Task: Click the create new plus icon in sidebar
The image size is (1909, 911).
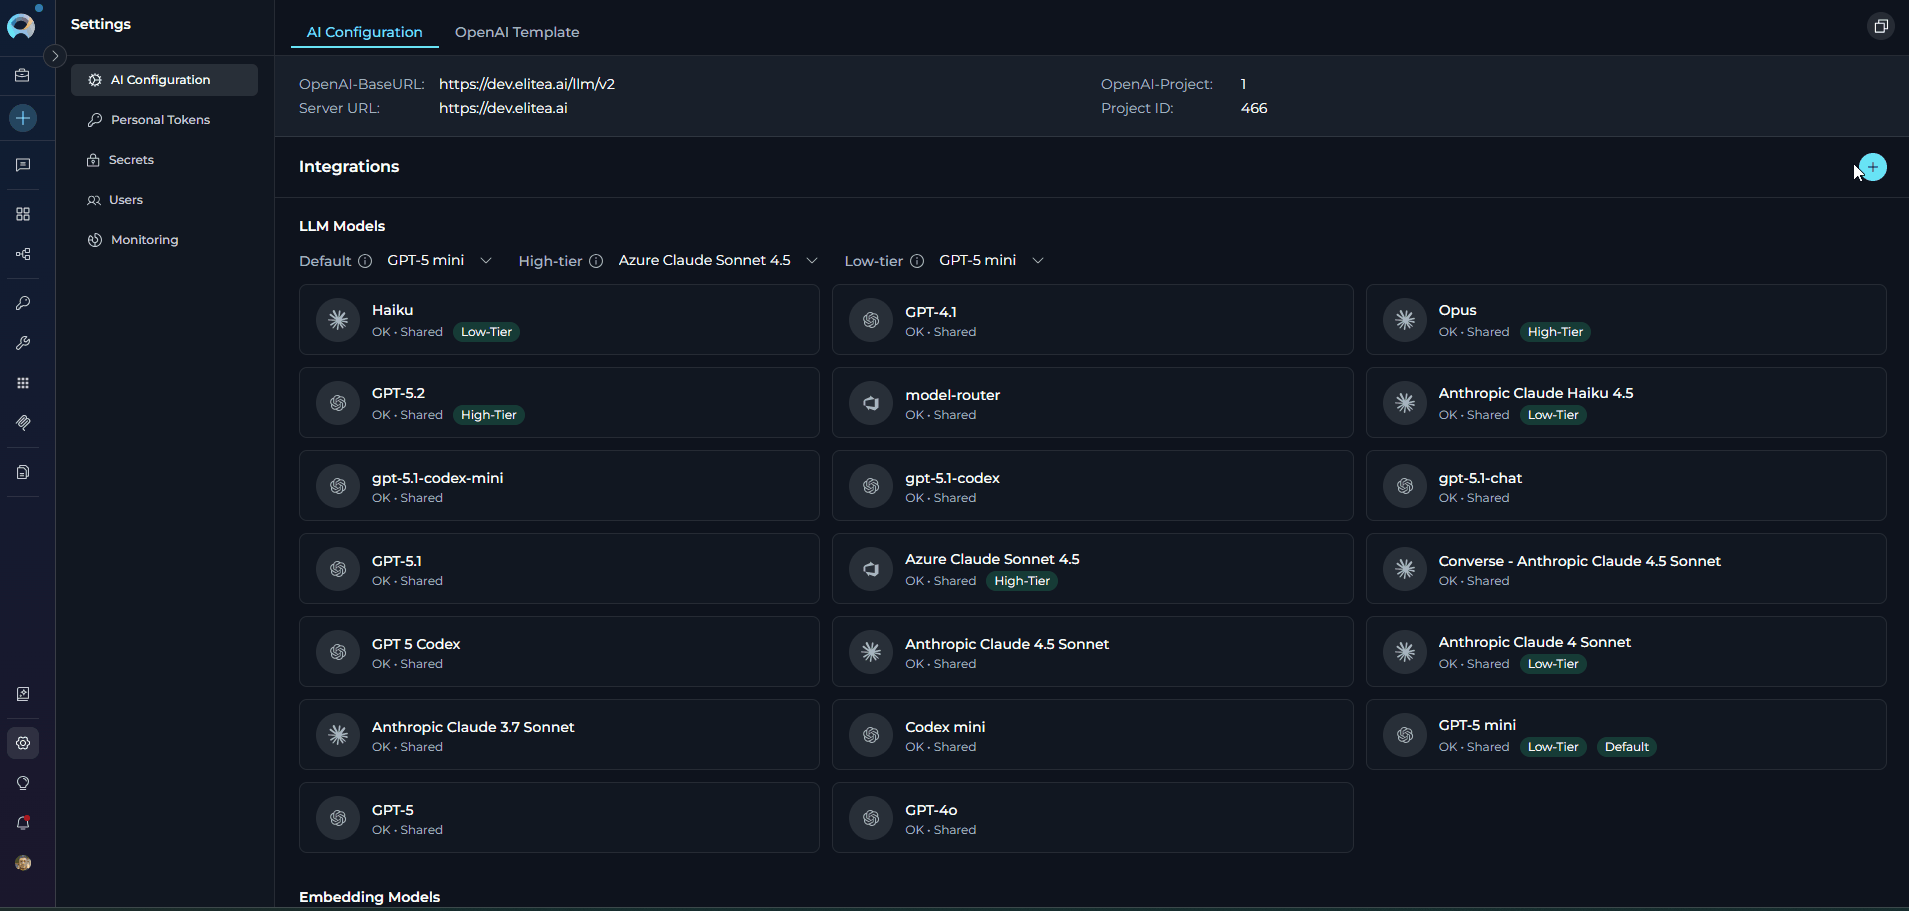Action: pos(23,118)
